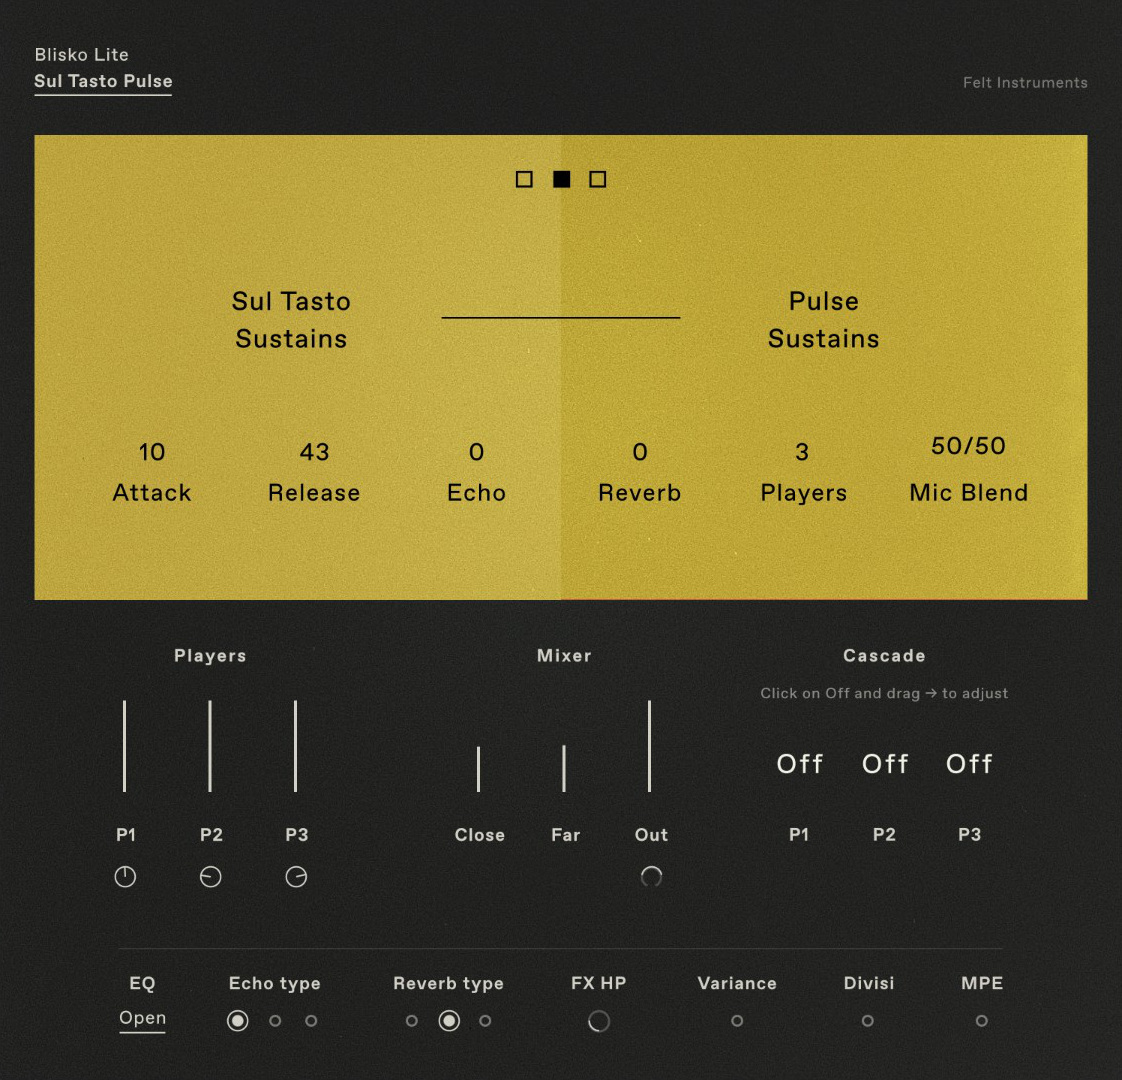Open the Pulse Sustains articulation selector
1122x1080 pixels.
824,320
